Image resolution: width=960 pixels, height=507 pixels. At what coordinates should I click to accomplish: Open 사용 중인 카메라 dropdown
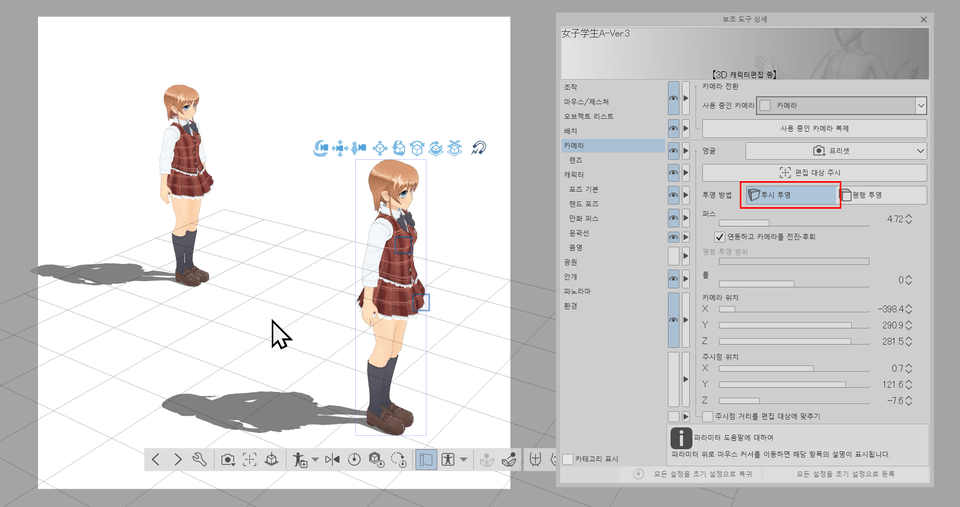pos(841,105)
